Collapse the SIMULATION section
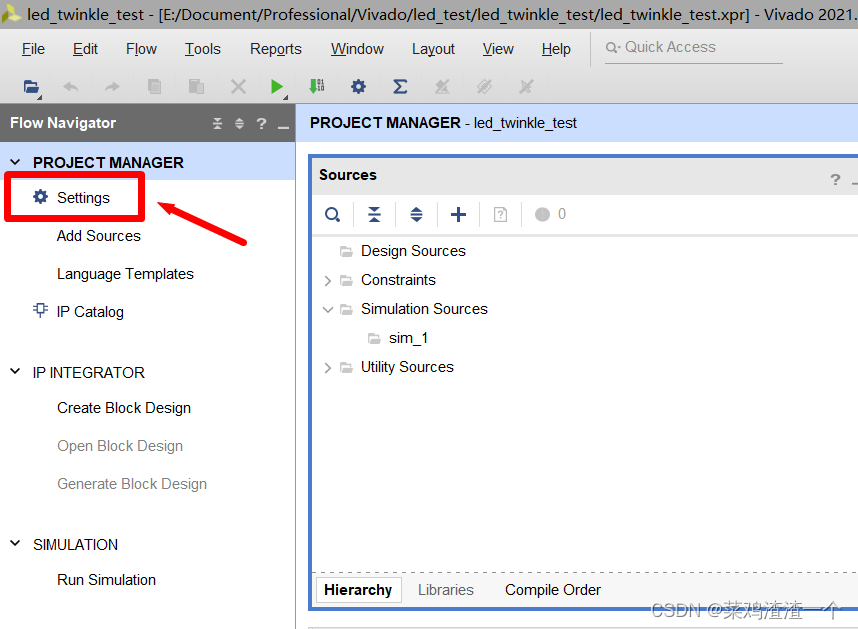 click(x=15, y=544)
